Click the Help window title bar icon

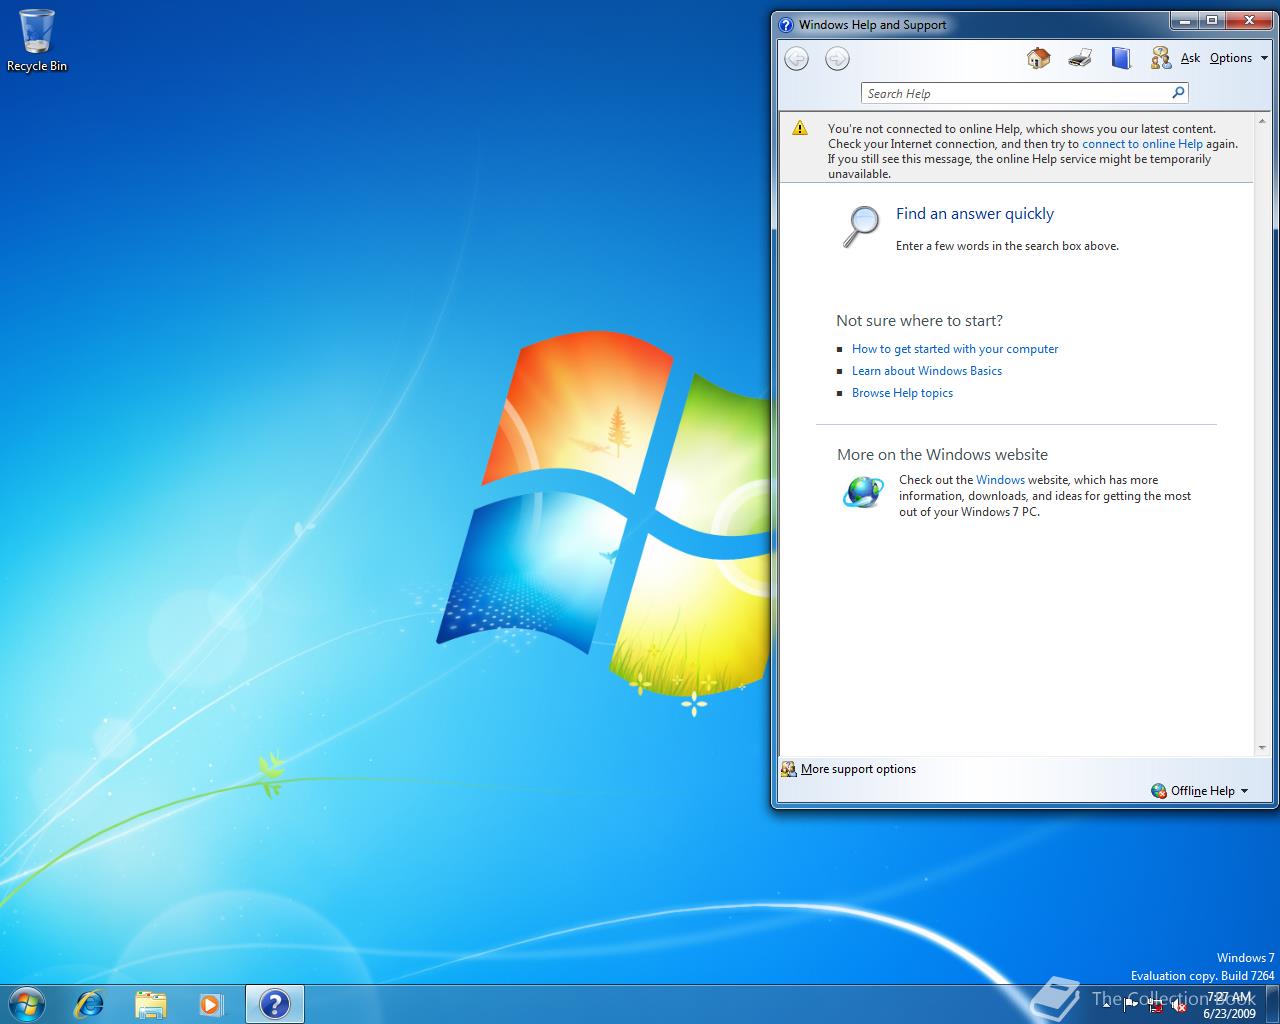click(x=786, y=25)
